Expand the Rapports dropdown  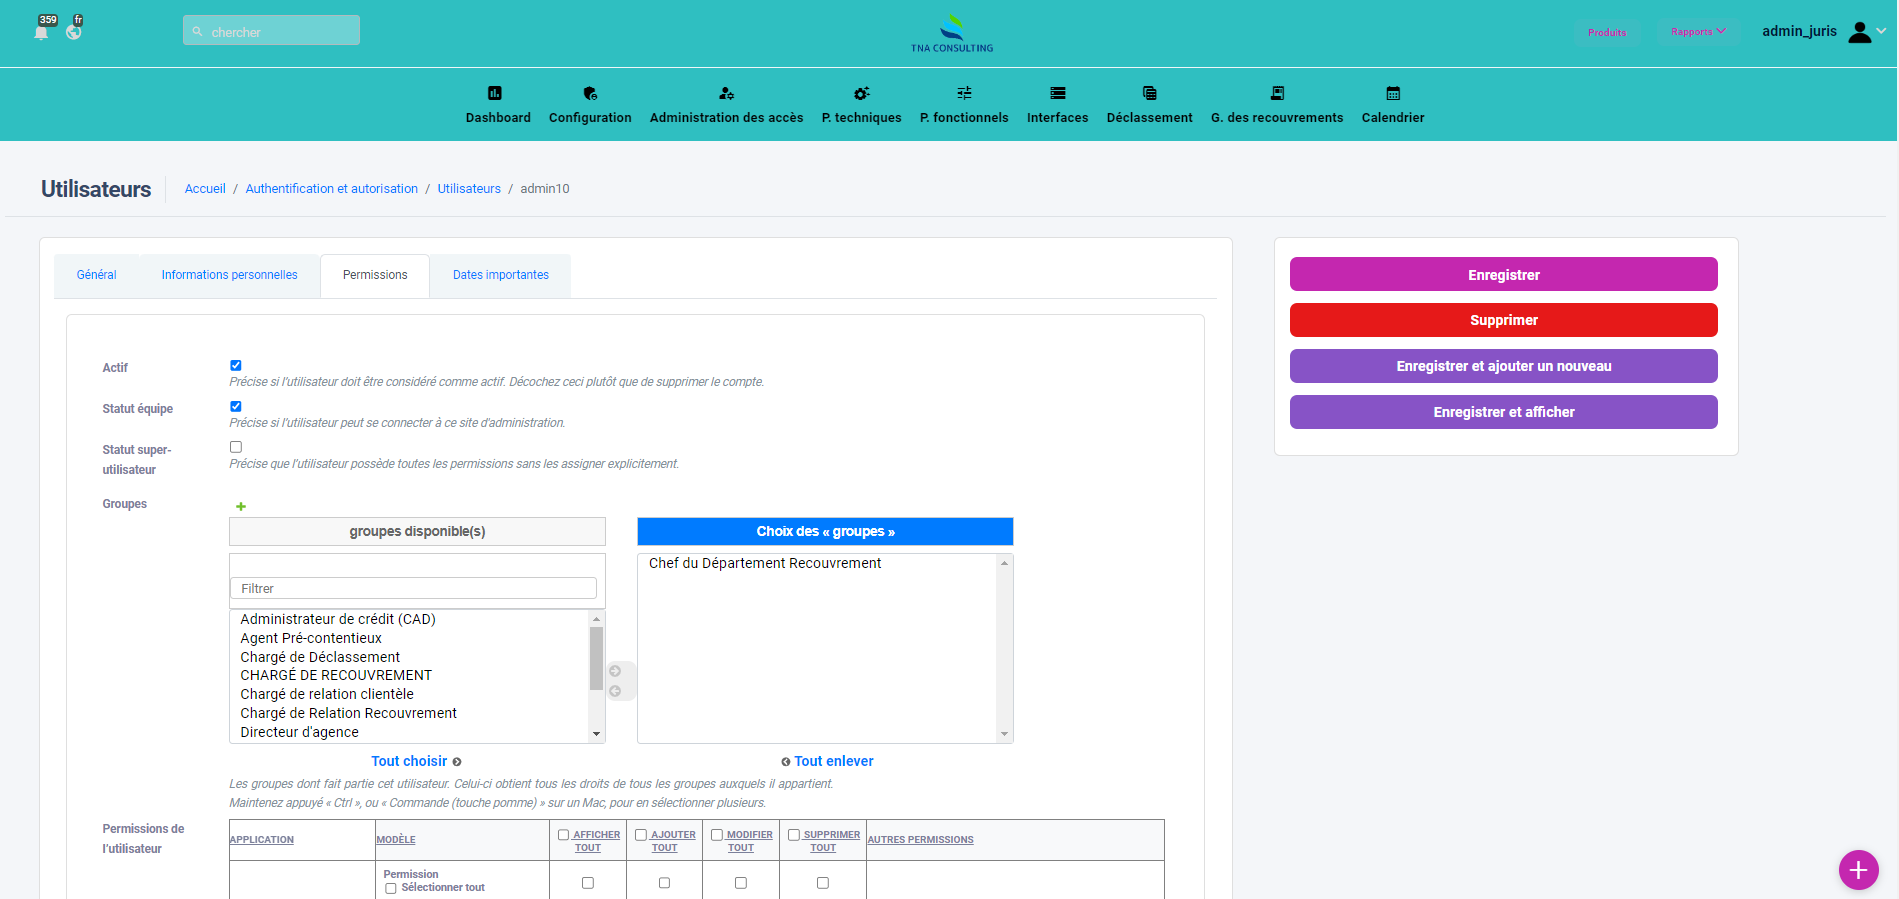tap(1697, 32)
